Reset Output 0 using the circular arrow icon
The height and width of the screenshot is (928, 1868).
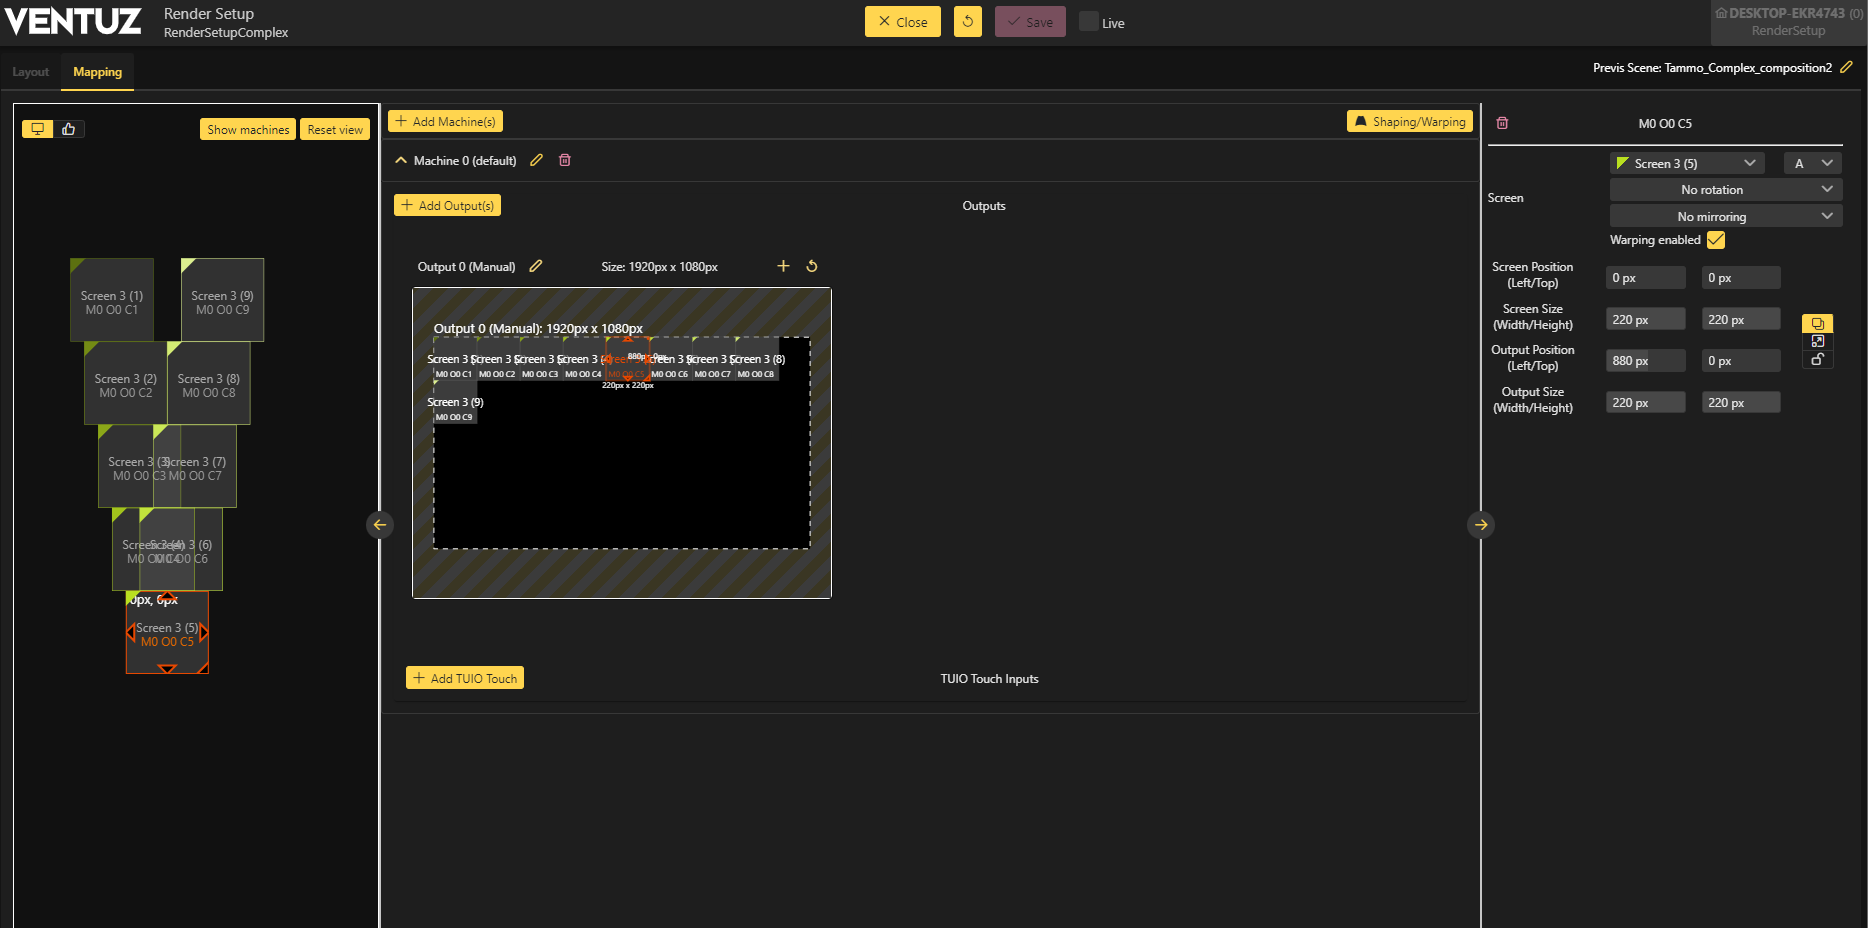tap(812, 266)
